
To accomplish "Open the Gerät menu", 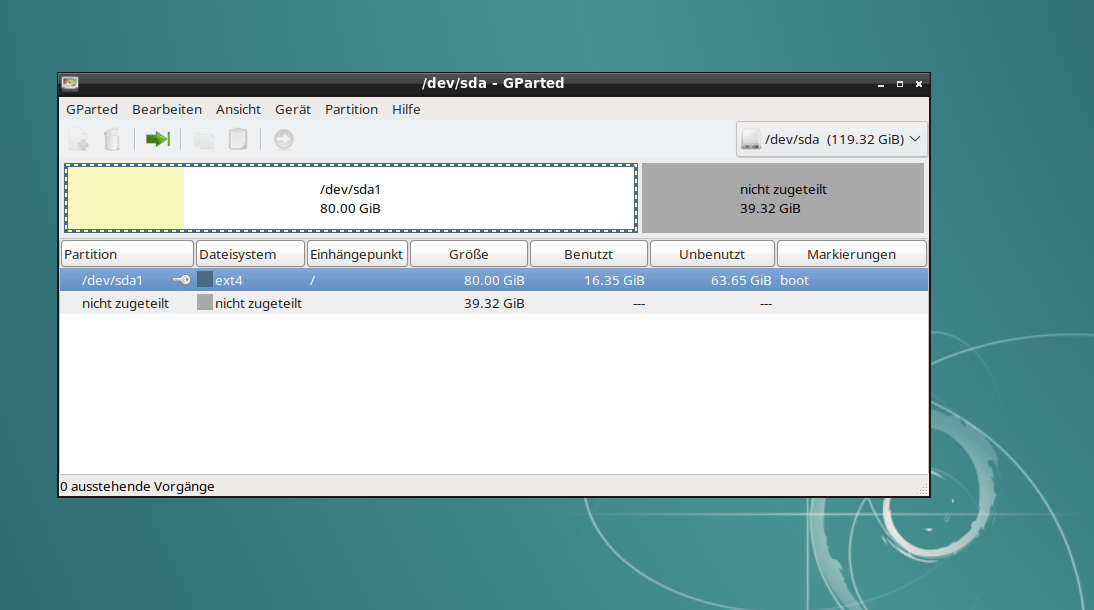I will 292,110.
